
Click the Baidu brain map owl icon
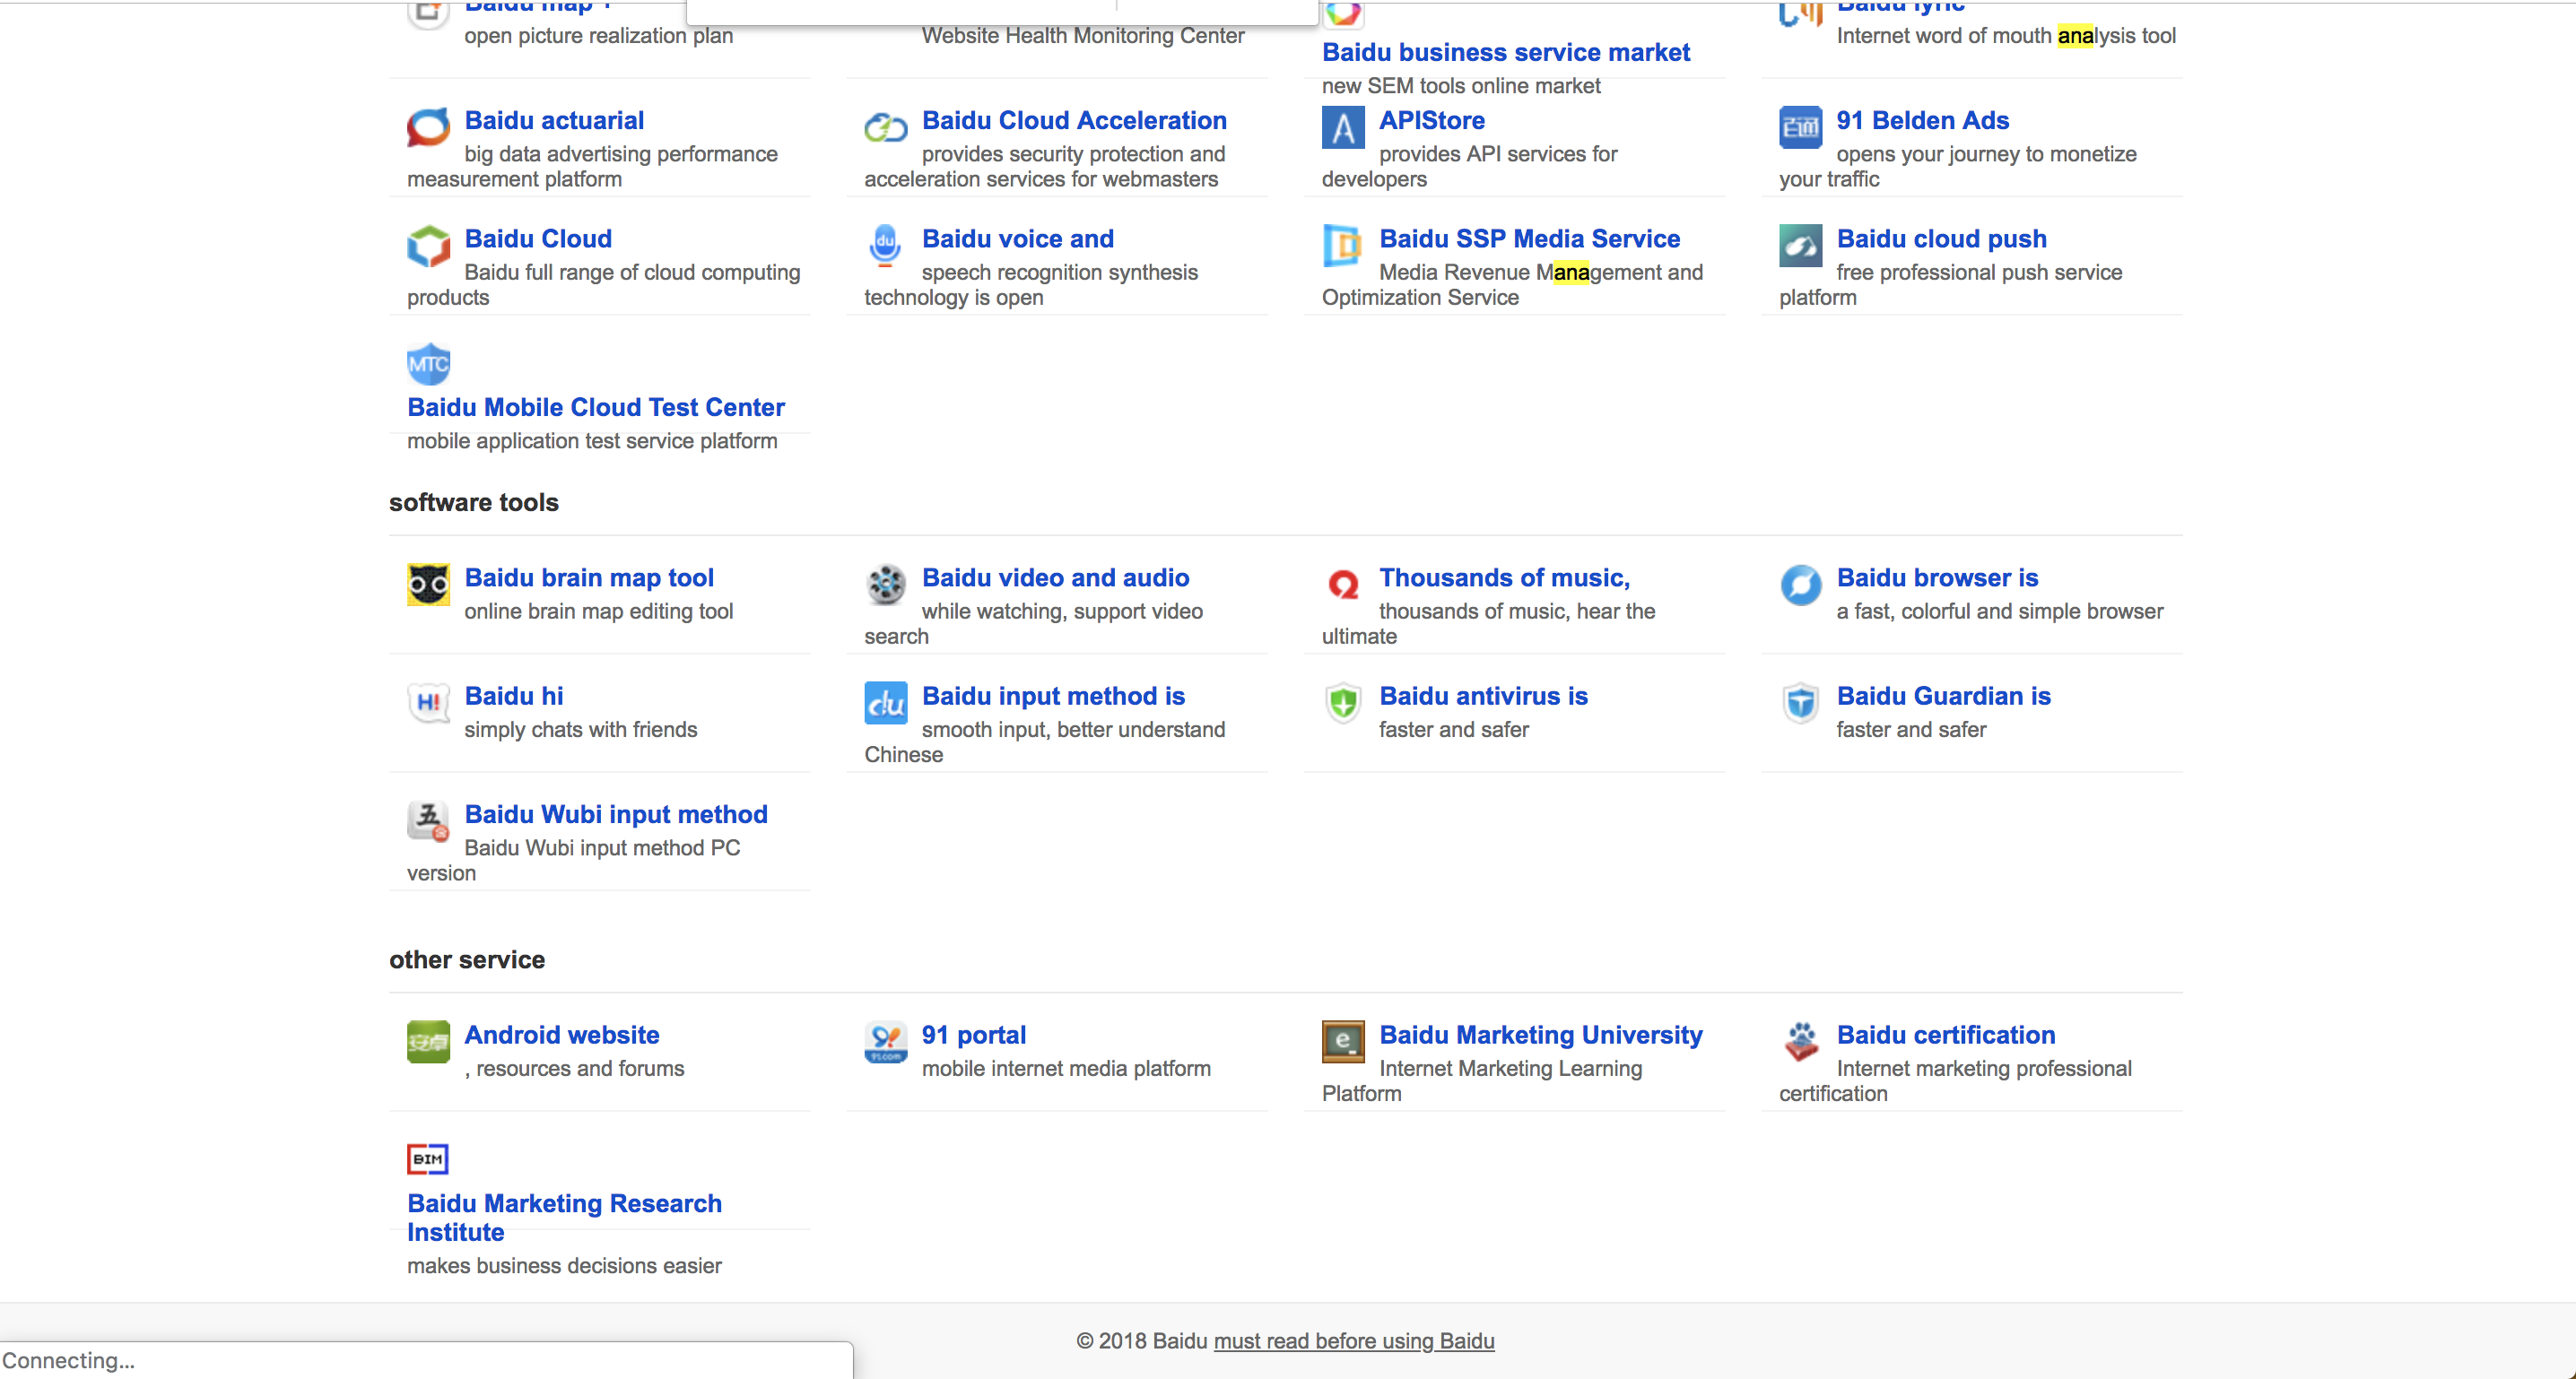[x=428, y=584]
